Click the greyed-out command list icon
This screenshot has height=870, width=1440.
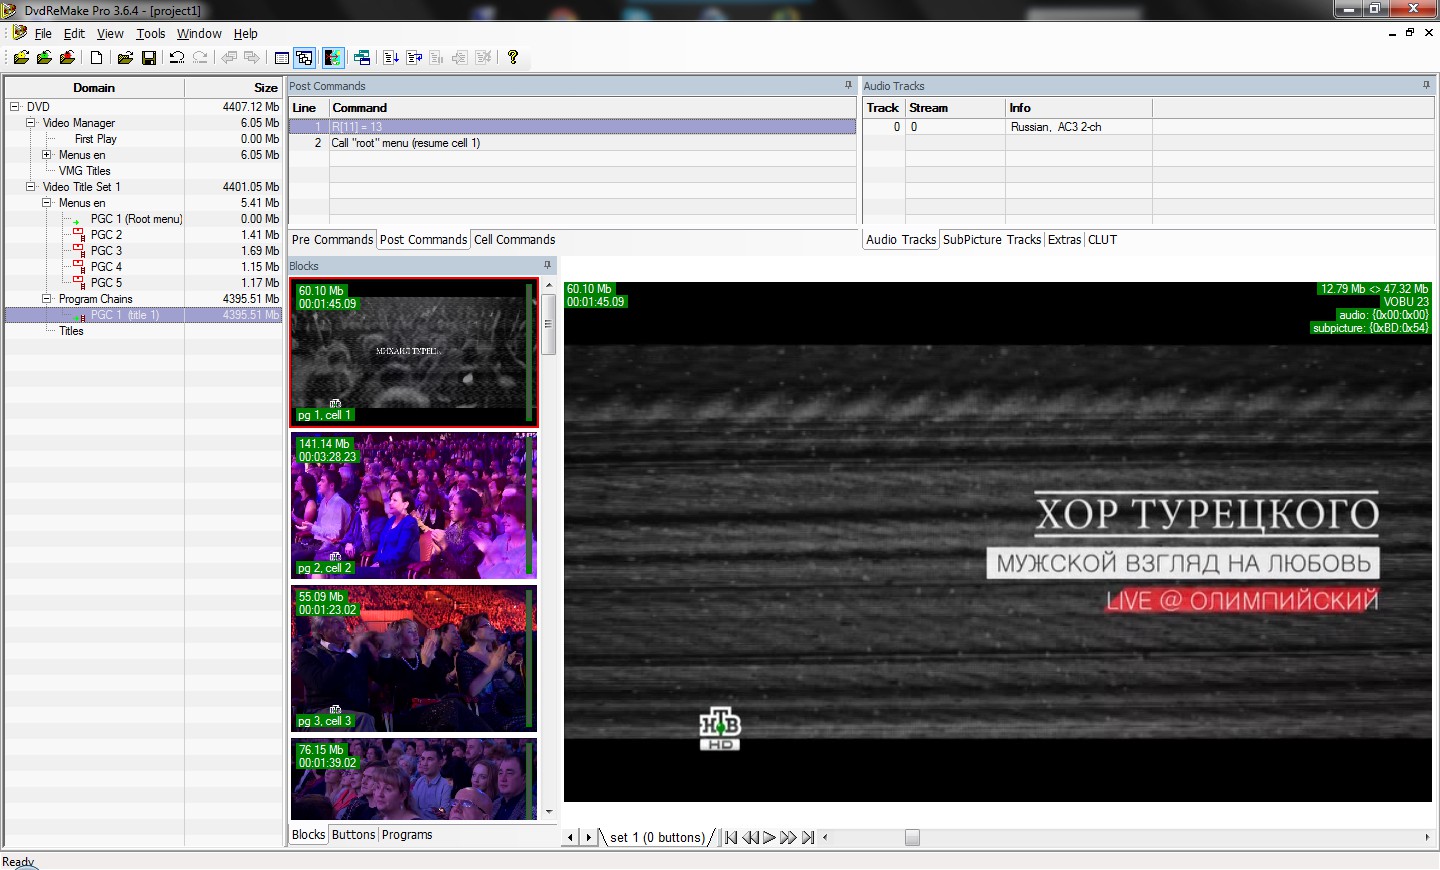(437, 58)
